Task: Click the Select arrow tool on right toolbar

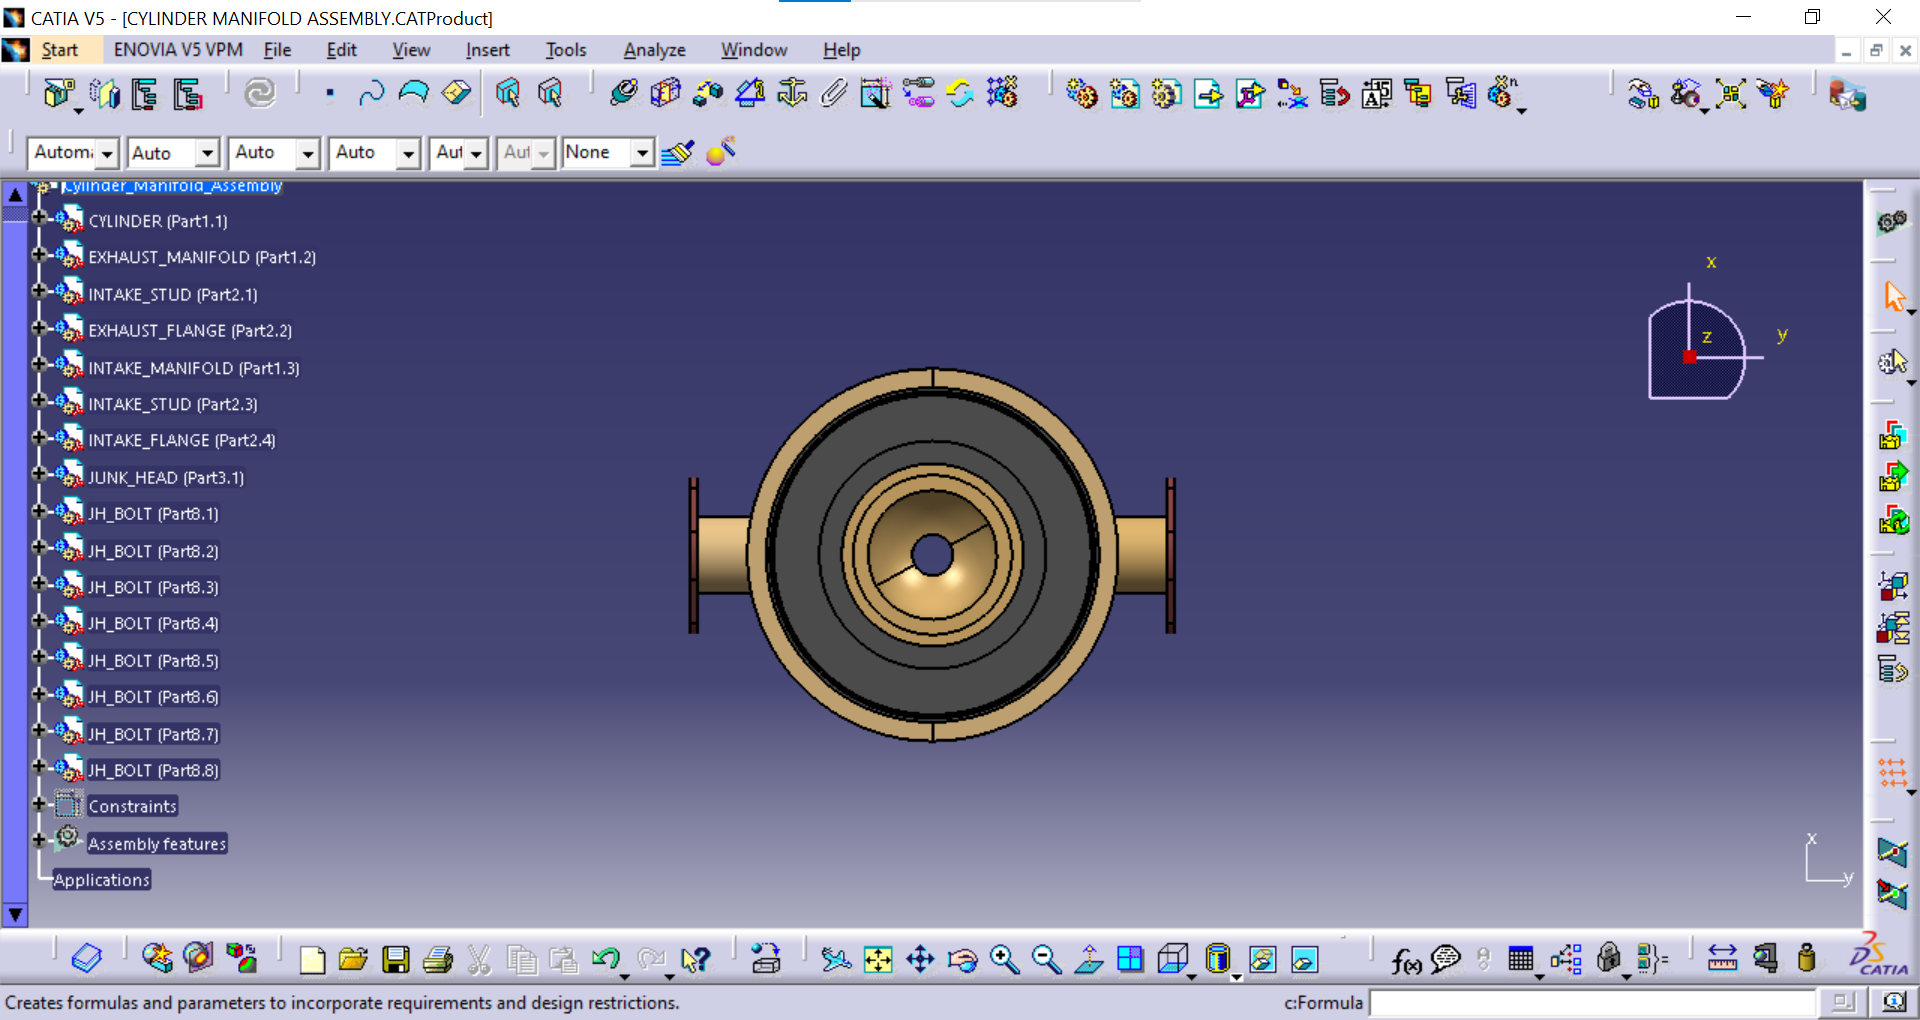Action: [1893, 297]
